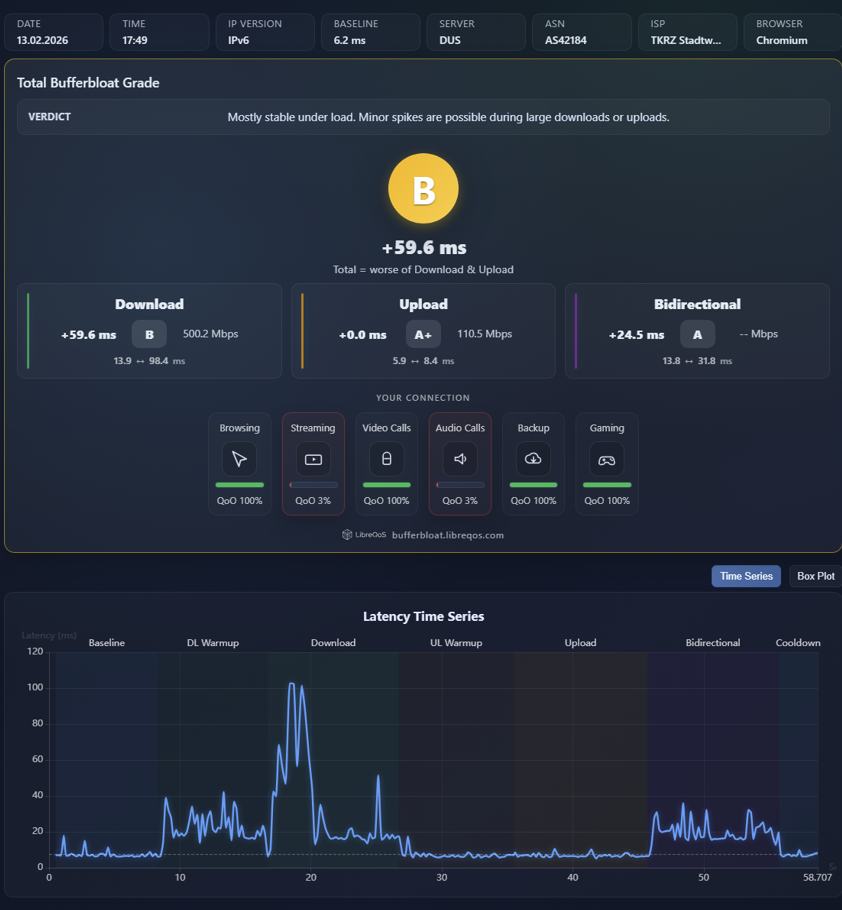This screenshot has height=910, width=842.
Task: Click the Streaming QoO 3% progress bar
Action: 313,485
